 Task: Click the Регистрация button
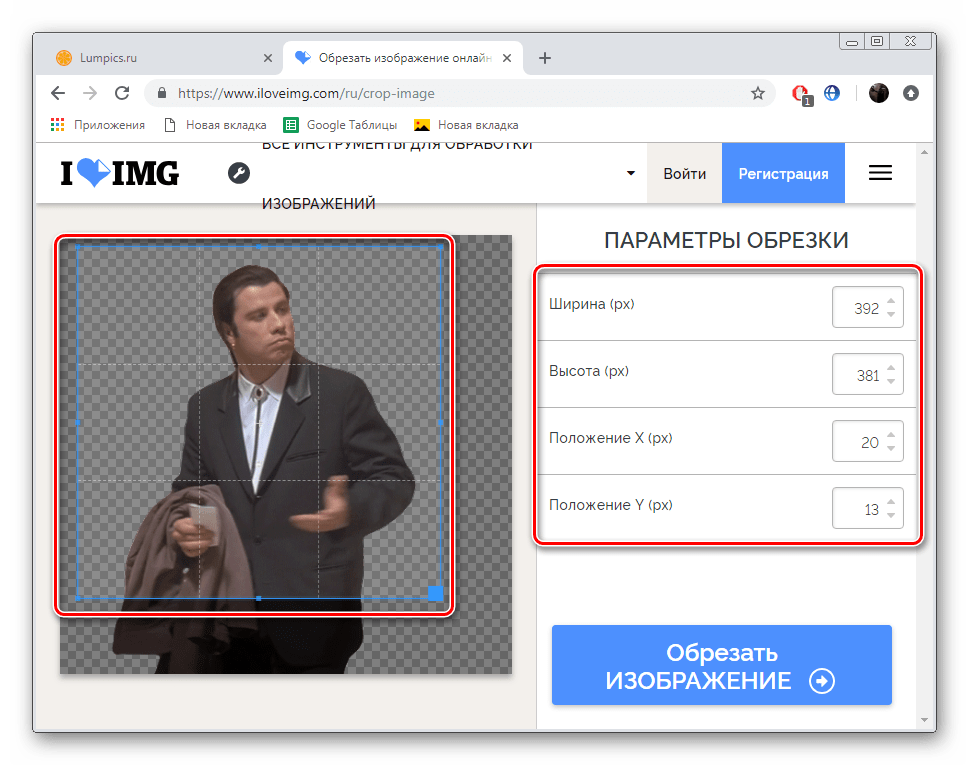pyautogui.click(x=784, y=174)
